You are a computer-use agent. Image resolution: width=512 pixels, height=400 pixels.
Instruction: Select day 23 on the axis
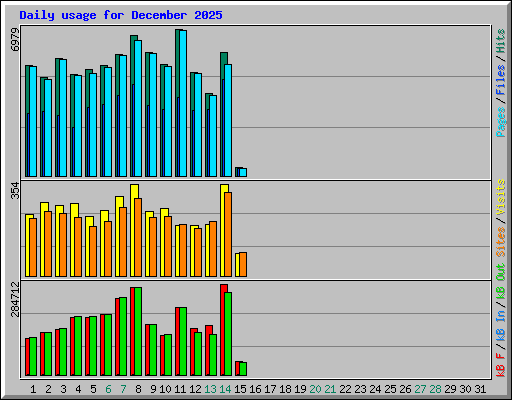pos(360,389)
